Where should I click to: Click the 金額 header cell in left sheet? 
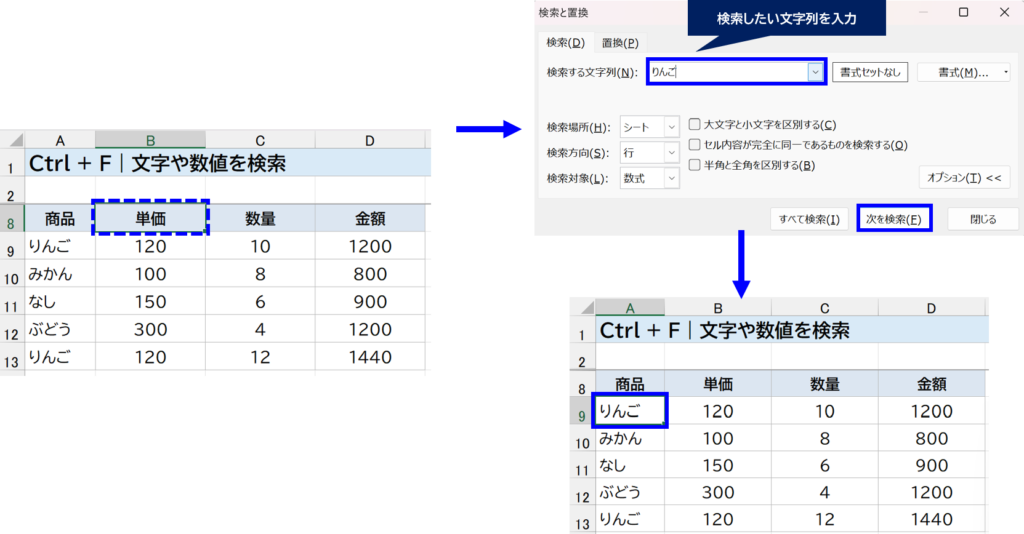(x=370, y=218)
